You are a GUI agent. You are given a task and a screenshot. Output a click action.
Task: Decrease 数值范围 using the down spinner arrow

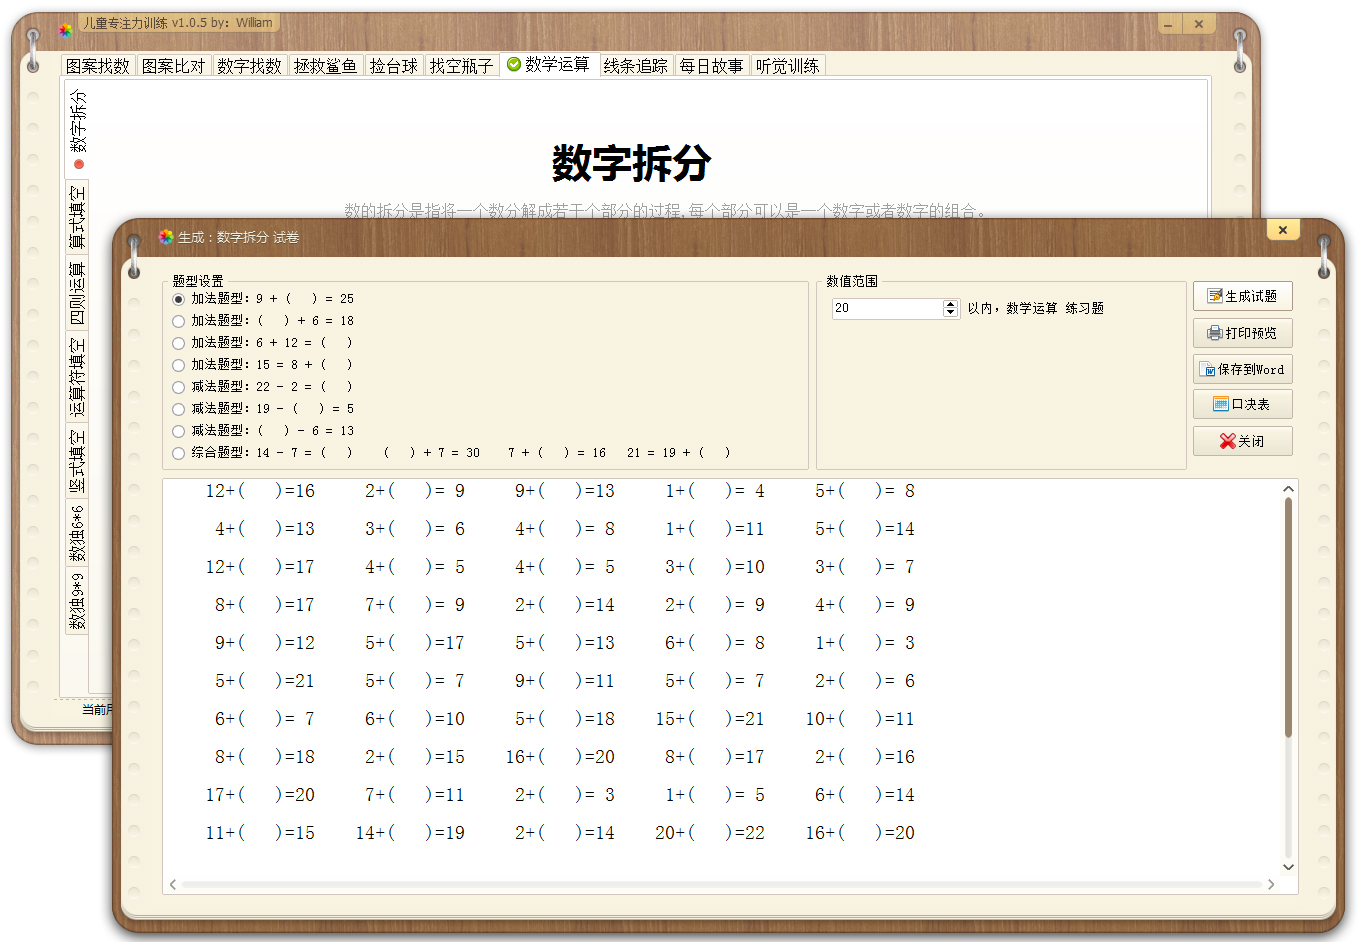point(950,312)
